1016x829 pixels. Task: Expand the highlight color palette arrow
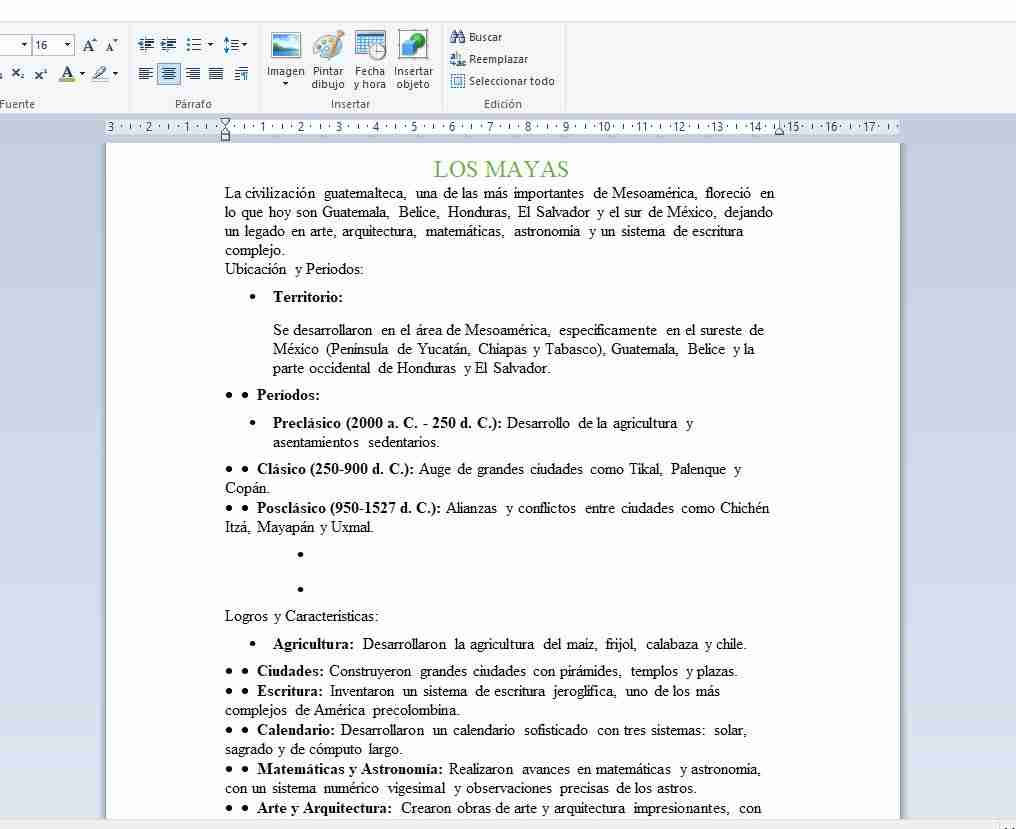click(x=115, y=74)
